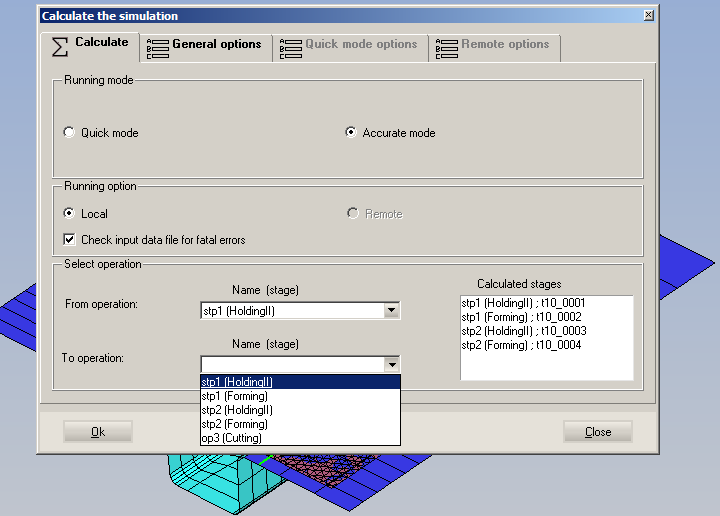Switch to the General options tab

(205, 45)
